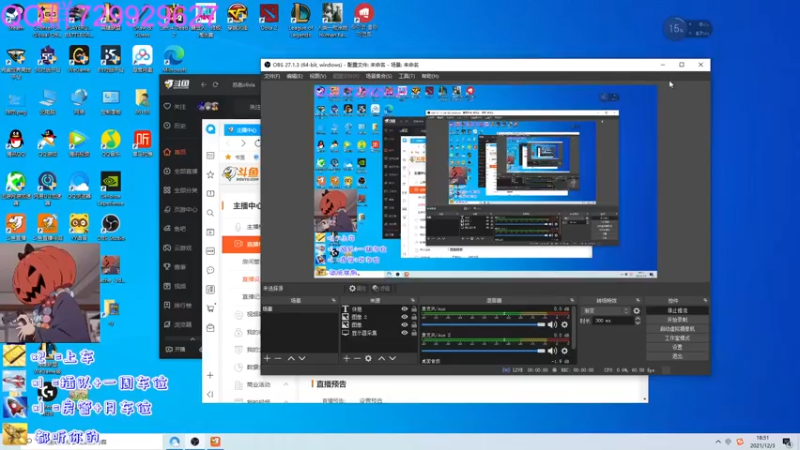Click the shopping cart icon in browser side strip

click(x=210, y=308)
